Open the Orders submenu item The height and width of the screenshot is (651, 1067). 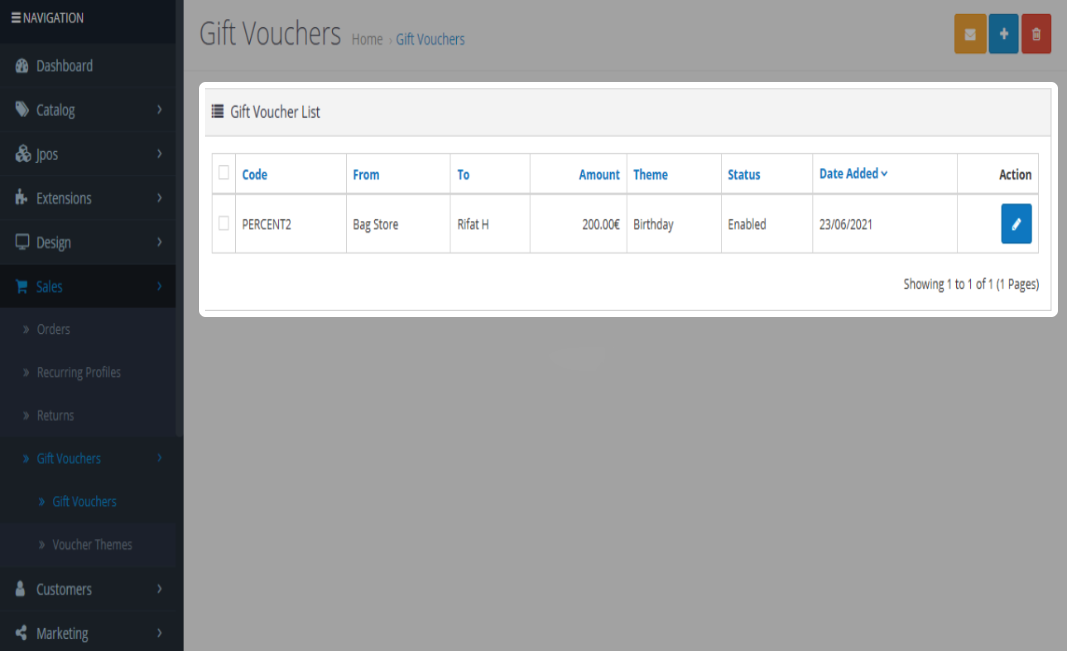[53, 329]
